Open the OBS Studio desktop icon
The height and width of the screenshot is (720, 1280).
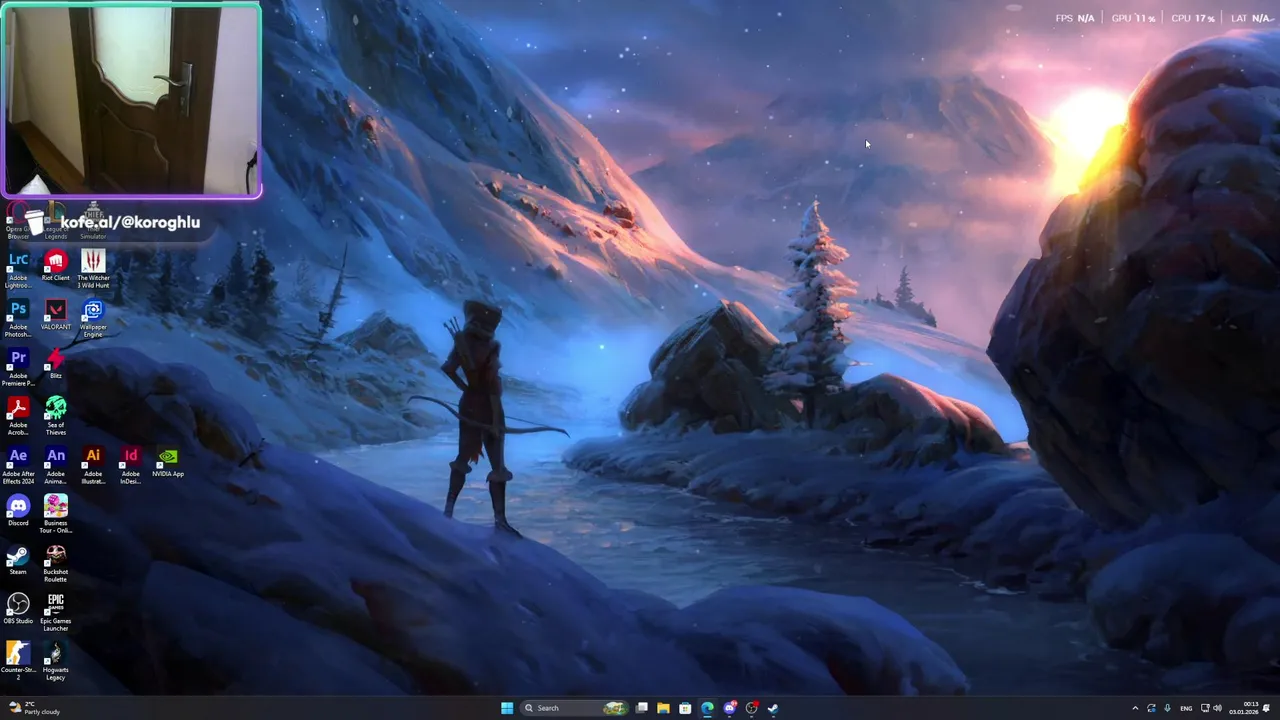[x=18, y=609]
